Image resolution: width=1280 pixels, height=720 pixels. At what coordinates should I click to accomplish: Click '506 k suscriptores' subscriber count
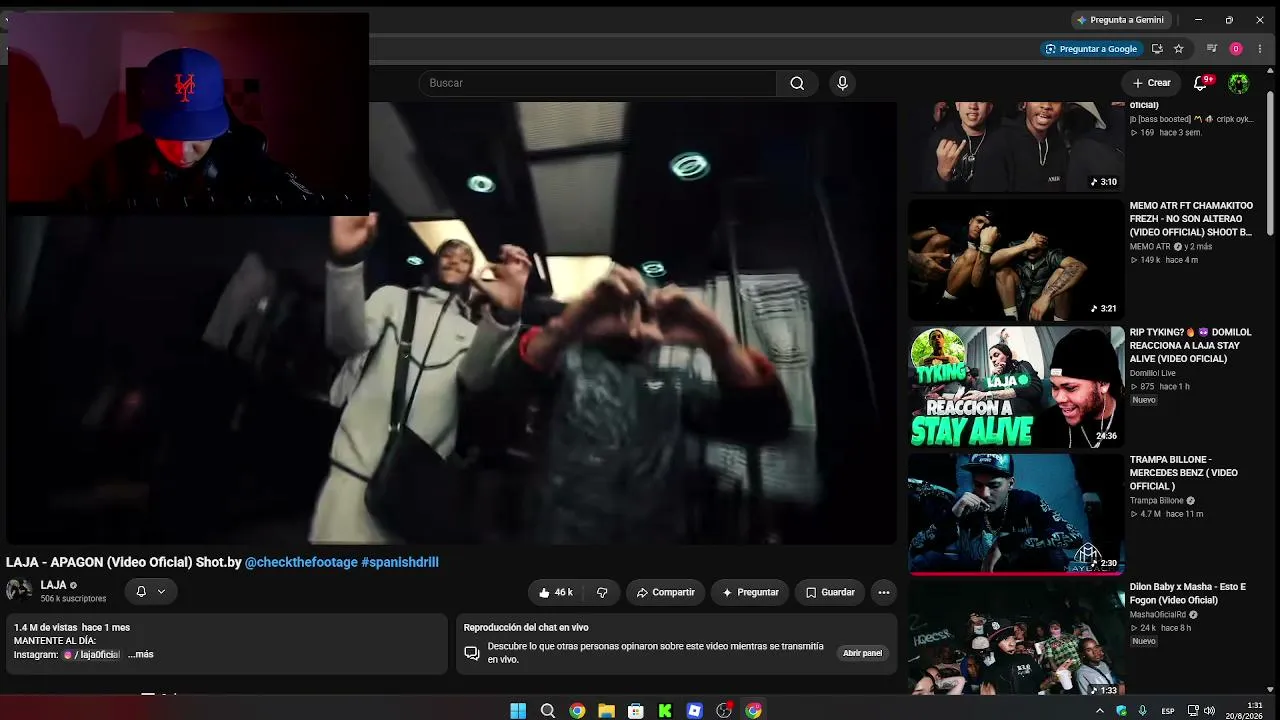click(x=73, y=599)
